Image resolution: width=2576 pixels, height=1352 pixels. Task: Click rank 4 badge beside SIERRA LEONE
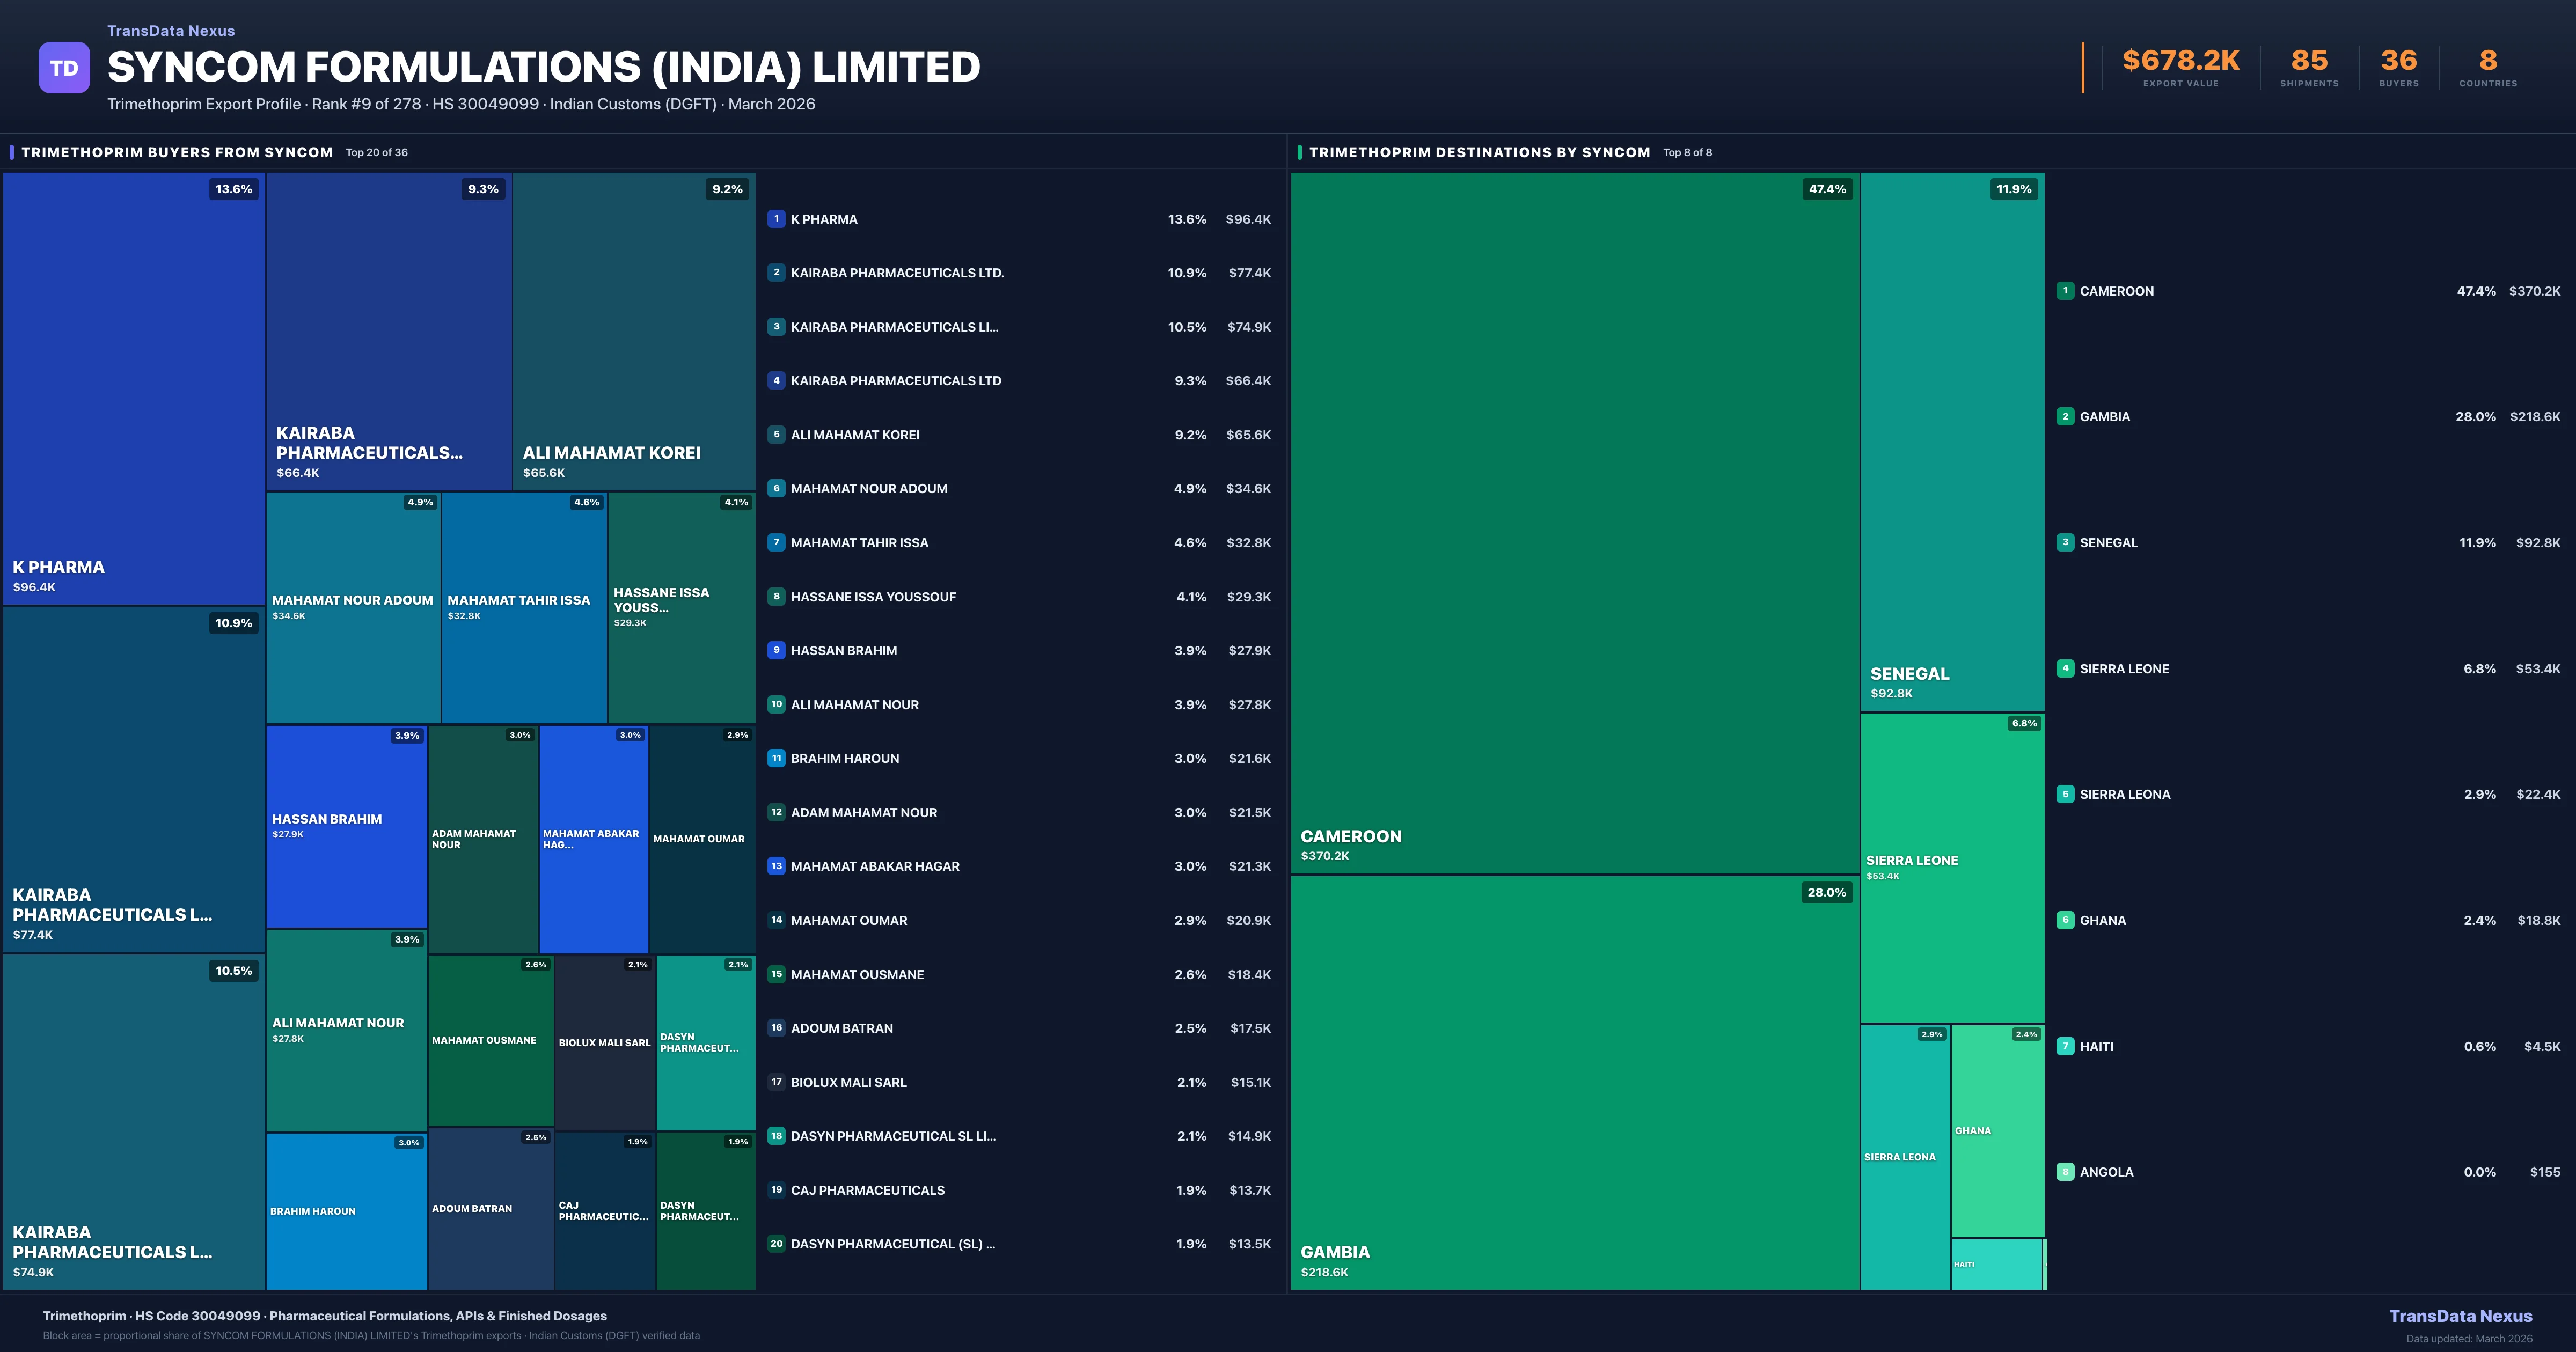(2065, 668)
